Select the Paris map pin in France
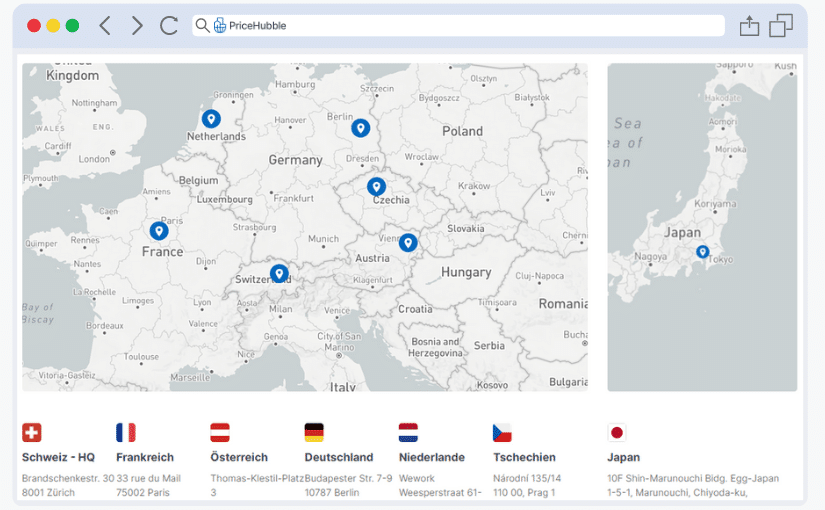Screen dimensions: 825x510 tap(159, 231)
